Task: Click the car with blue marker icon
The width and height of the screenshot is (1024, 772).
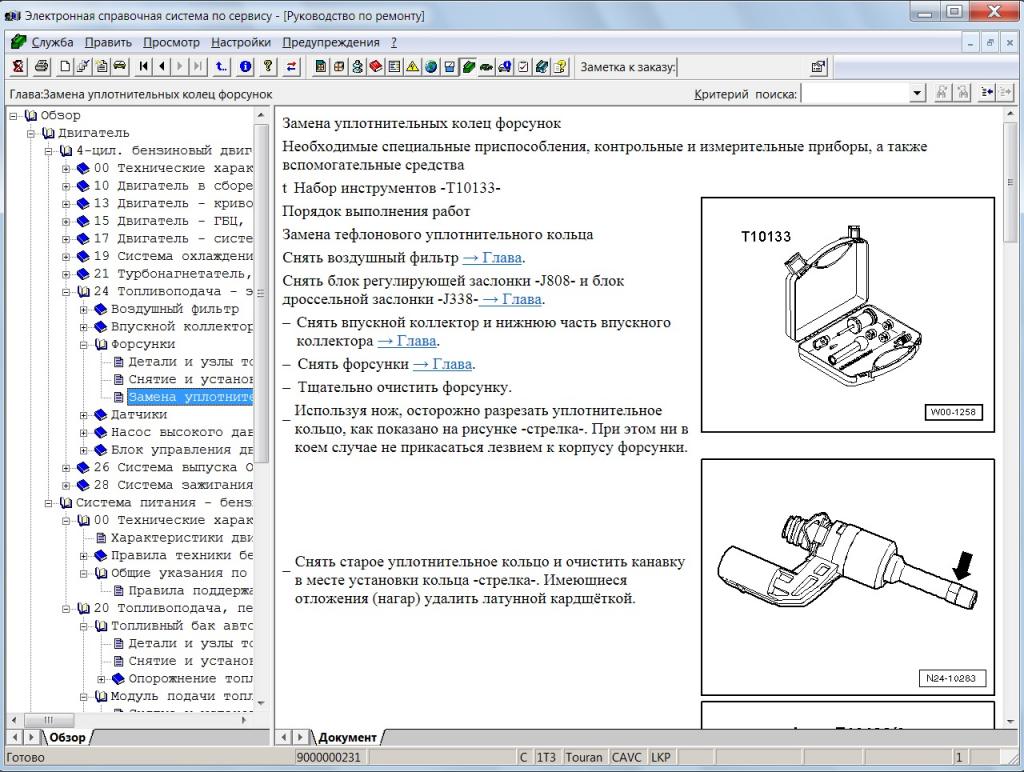Action: [x=505, y=67]
